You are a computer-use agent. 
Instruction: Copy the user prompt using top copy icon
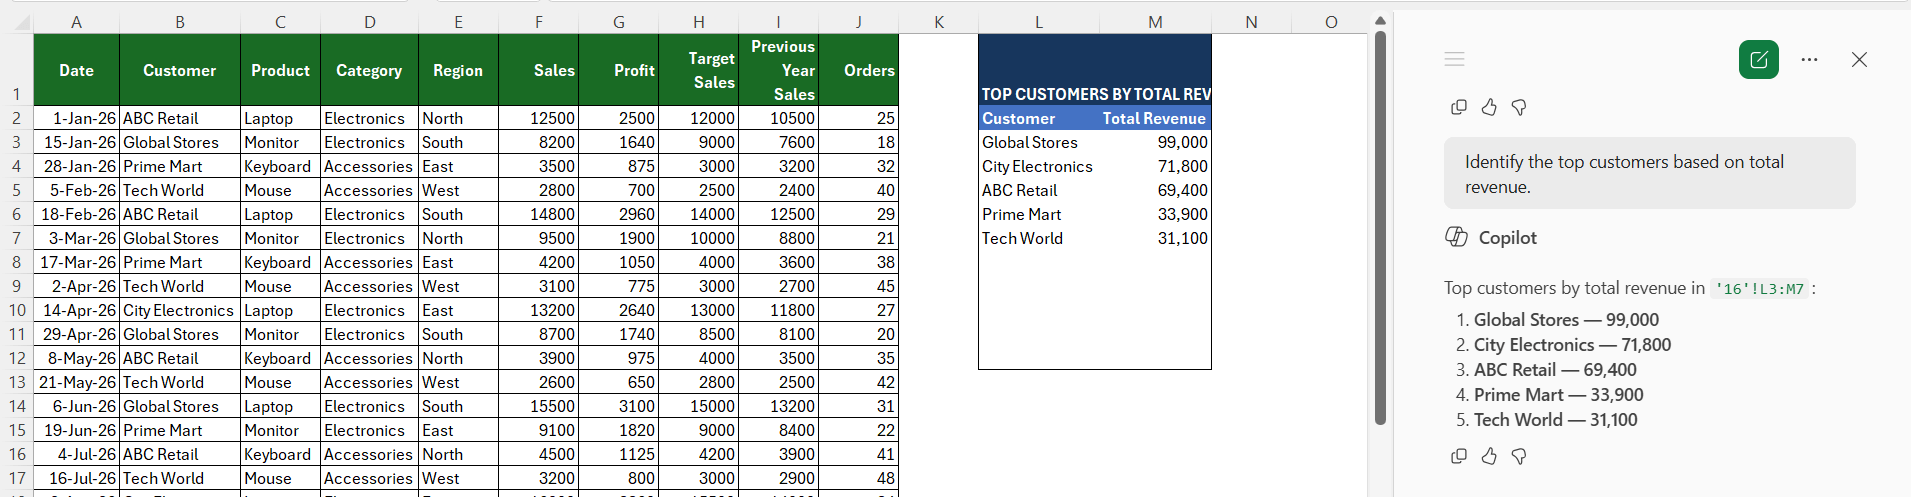coord(1459,107)
